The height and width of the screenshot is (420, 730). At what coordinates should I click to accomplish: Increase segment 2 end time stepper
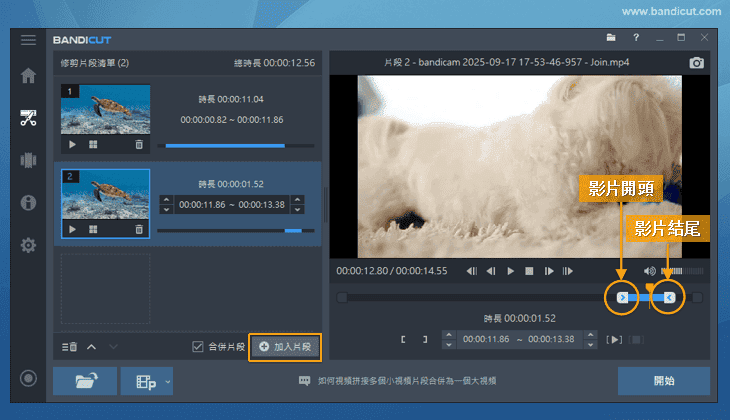[x=297, y=200]
